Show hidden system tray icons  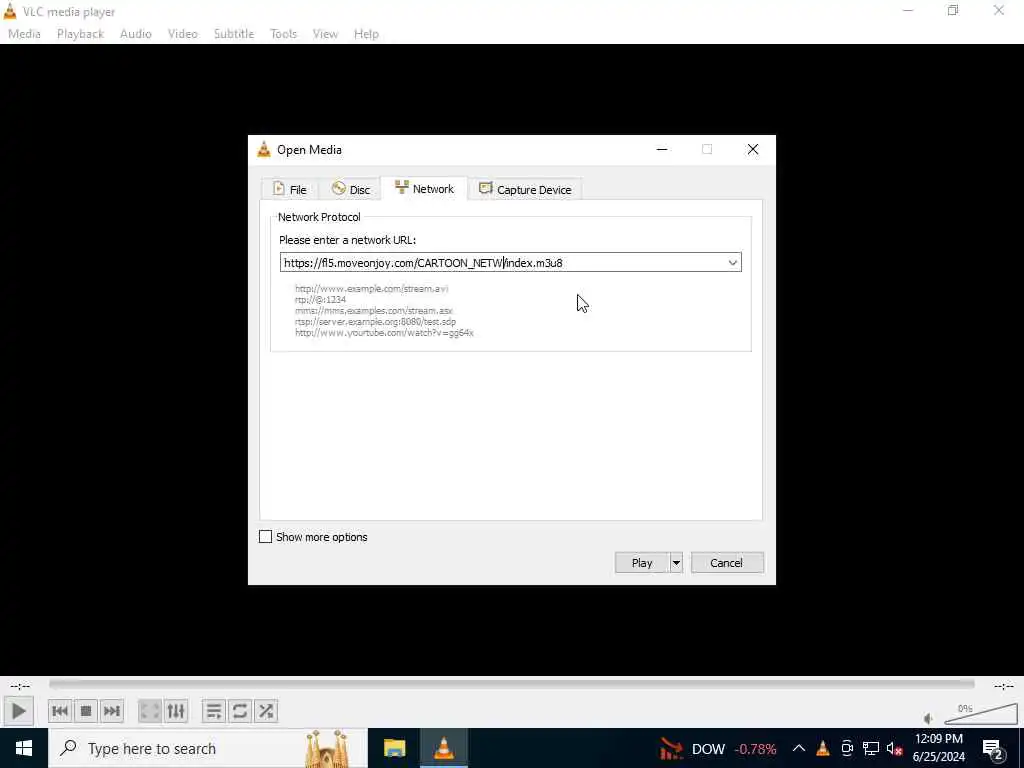click(x=799, y=748)
